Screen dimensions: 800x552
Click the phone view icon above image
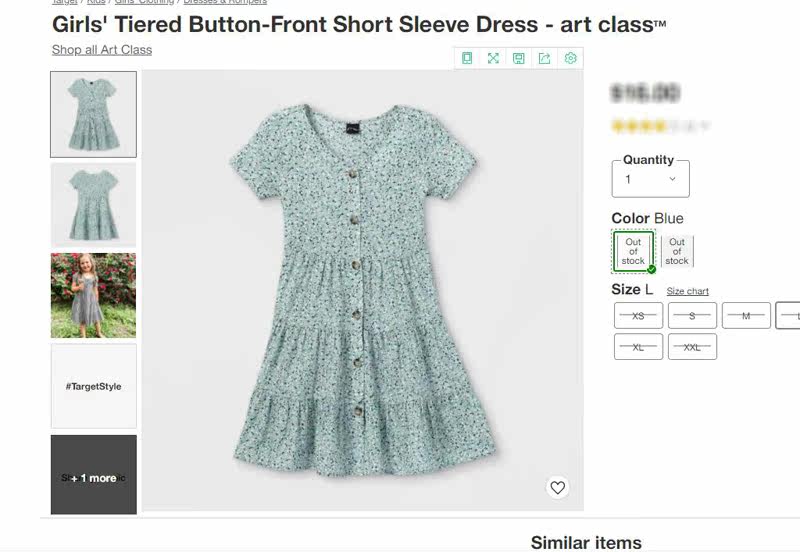(467, 58)
